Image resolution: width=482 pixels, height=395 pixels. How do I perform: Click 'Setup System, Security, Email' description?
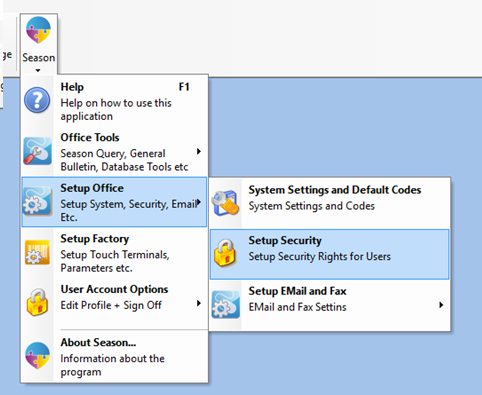[129, 210]
